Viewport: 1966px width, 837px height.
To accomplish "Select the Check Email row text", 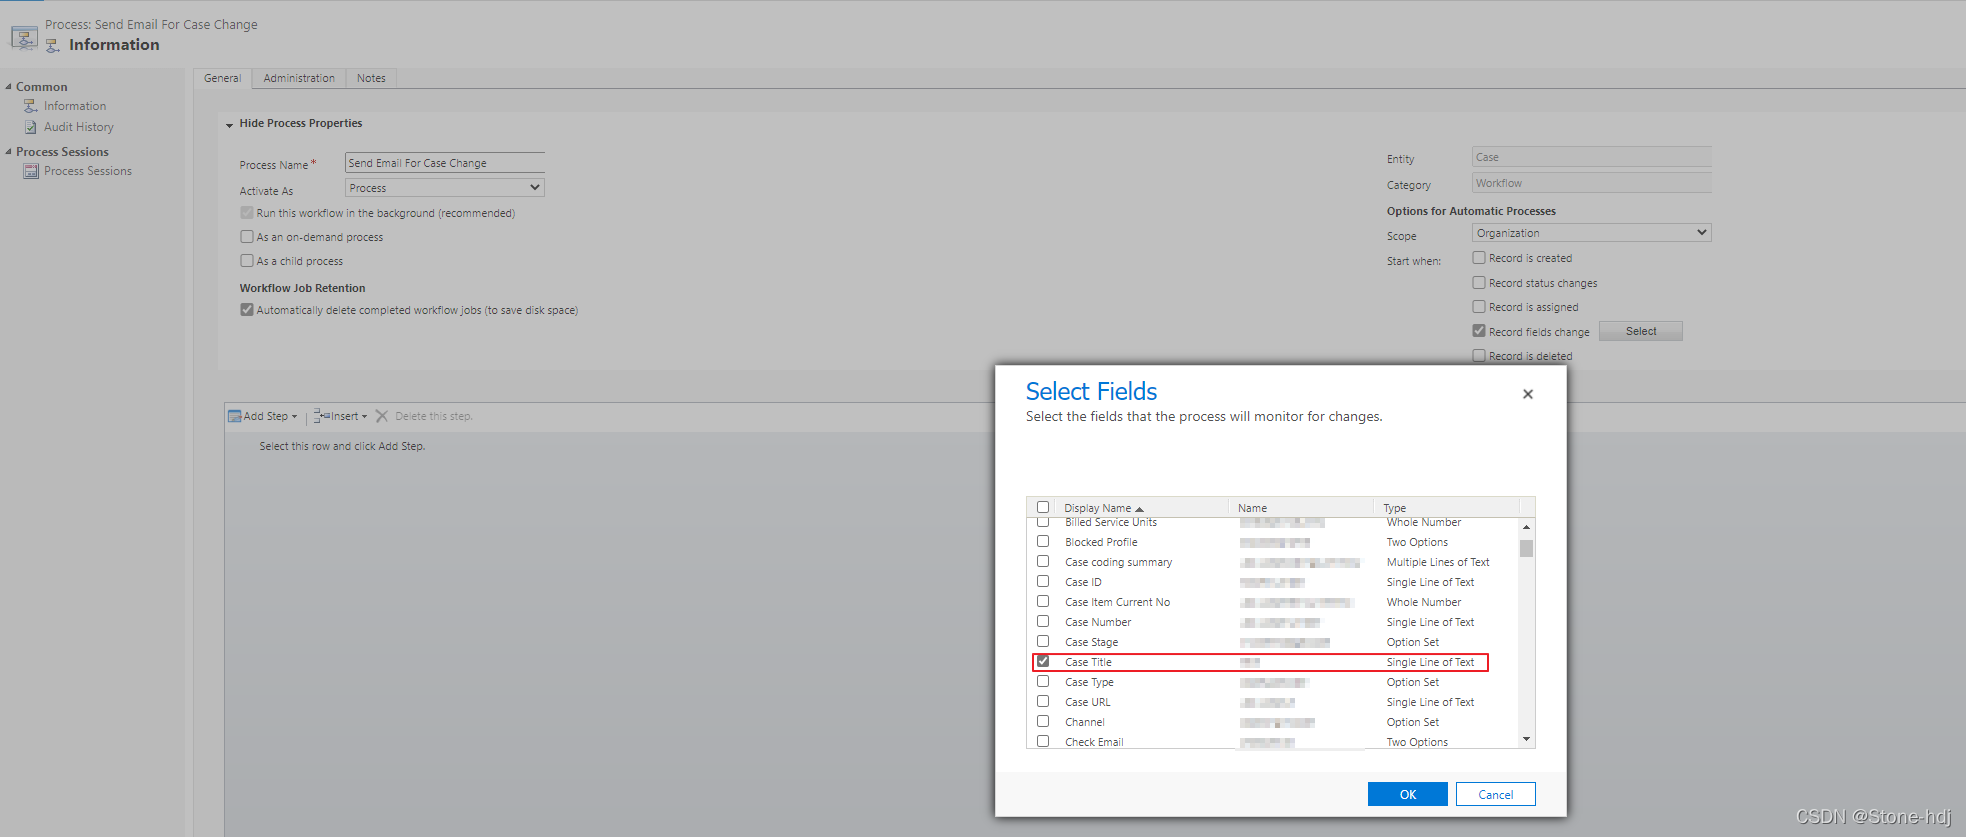I will pos(1094,742).
